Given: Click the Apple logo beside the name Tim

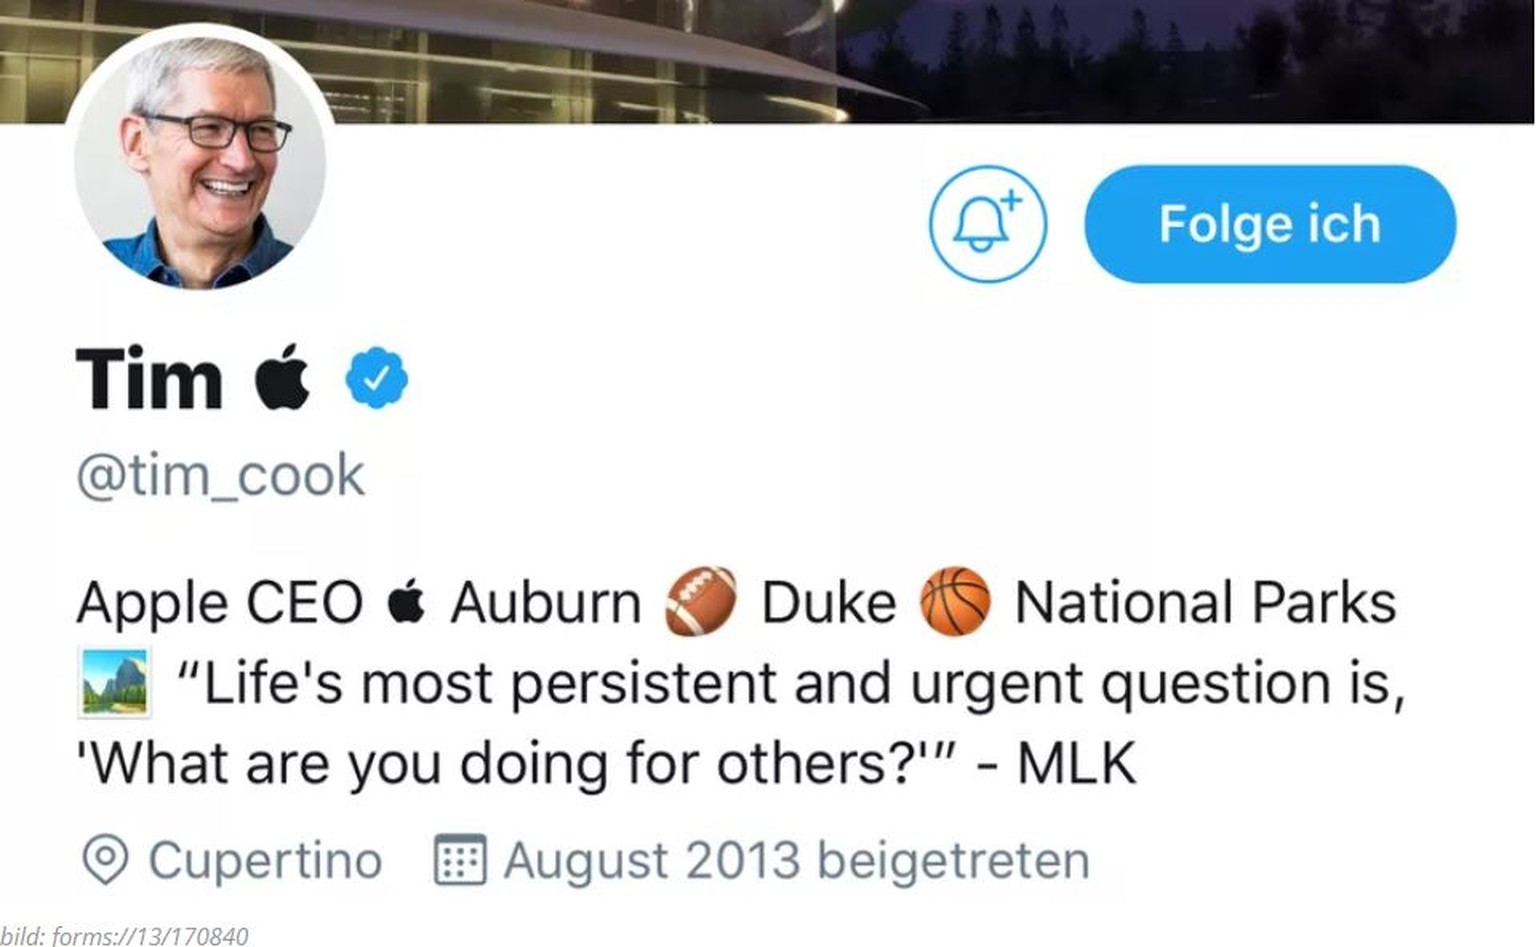Looking at the screenshot, I should (282, 377).
